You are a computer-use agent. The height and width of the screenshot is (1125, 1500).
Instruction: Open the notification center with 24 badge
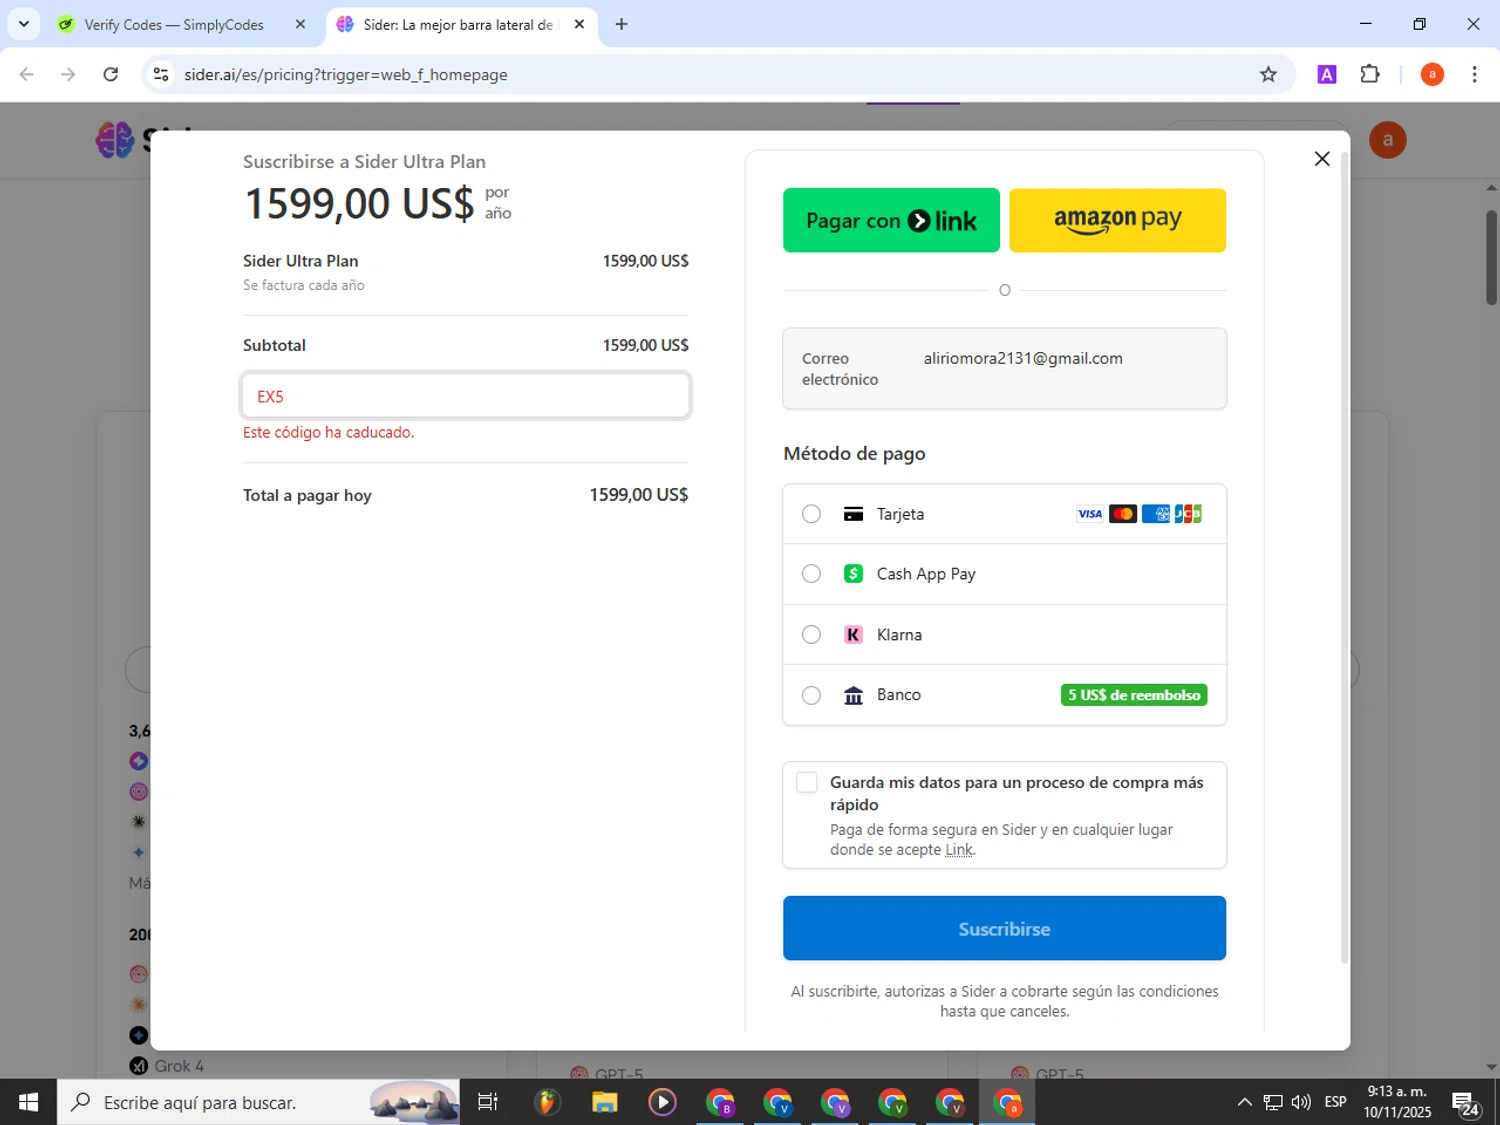point(1466,1103)
